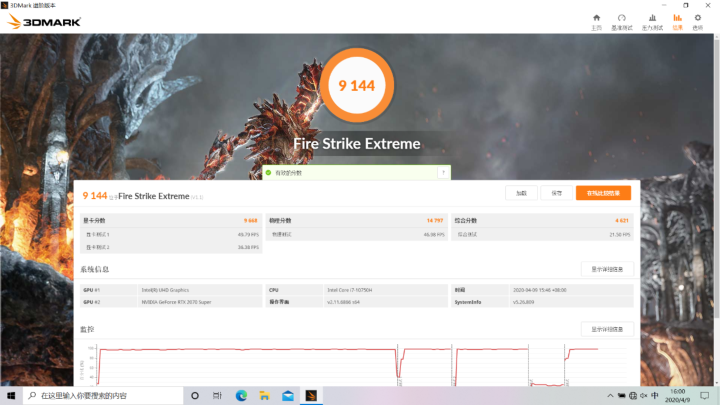Select graphics test 2 value 36.38 FPS
The width and height of the screenshot is (720, 405).
[x=248, y=247]
